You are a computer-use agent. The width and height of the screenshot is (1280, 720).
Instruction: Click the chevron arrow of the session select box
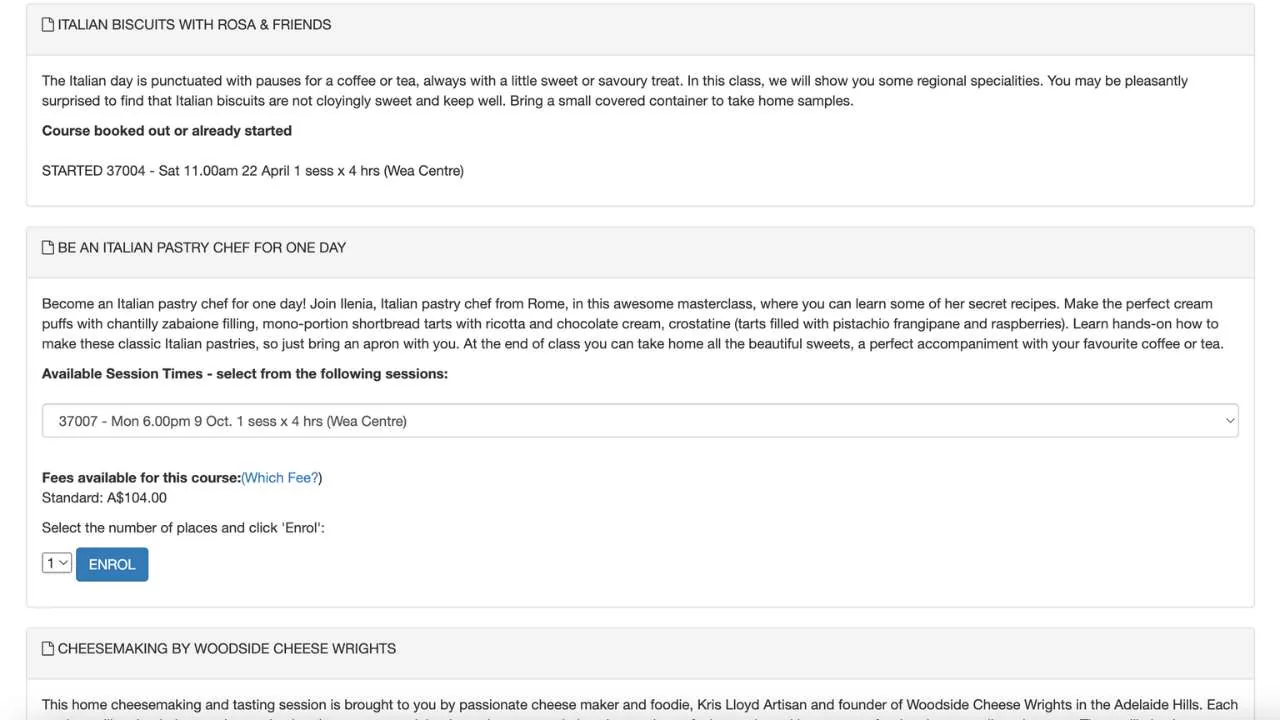(1229, 421)
